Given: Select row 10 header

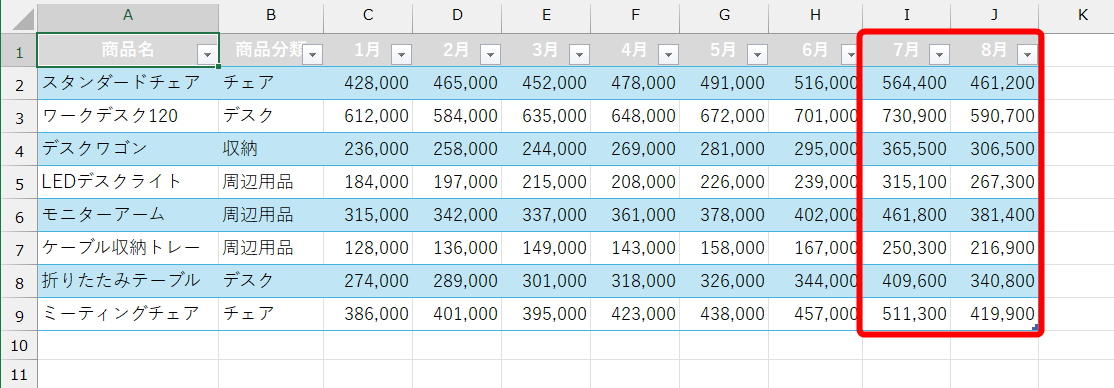Looking at the screenshot, I should [18, 346].
